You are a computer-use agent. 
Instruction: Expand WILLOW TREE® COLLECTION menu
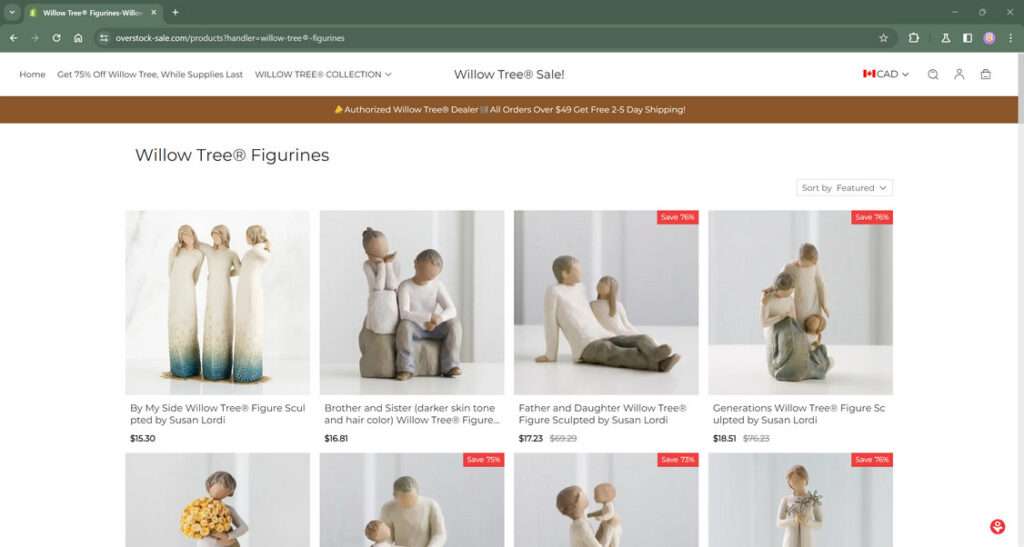coord(323,74)
